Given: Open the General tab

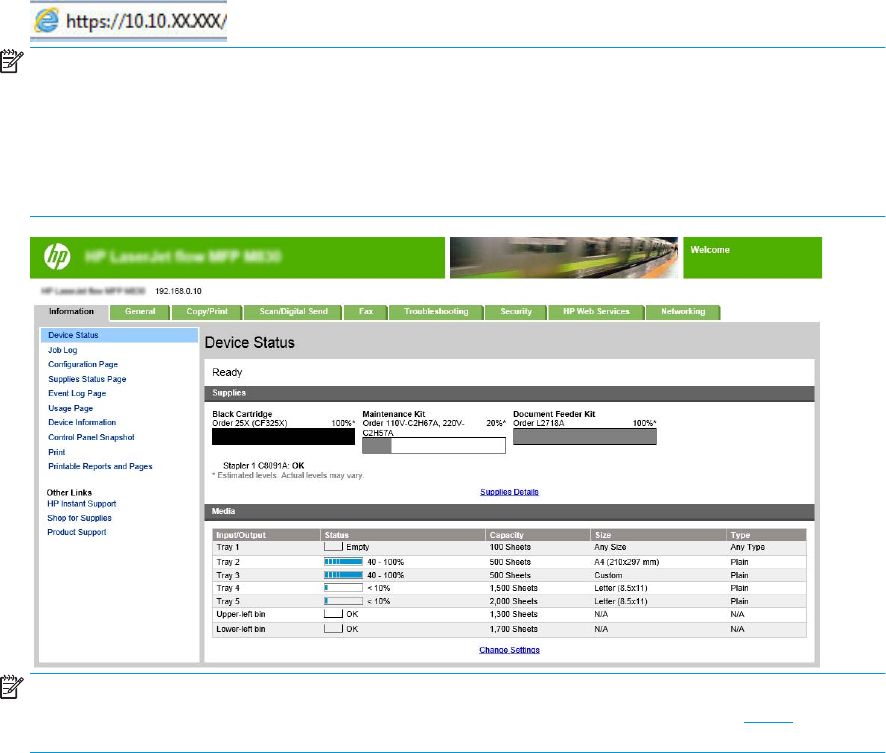Looking at the screenshot, I should tap(140, 312).
